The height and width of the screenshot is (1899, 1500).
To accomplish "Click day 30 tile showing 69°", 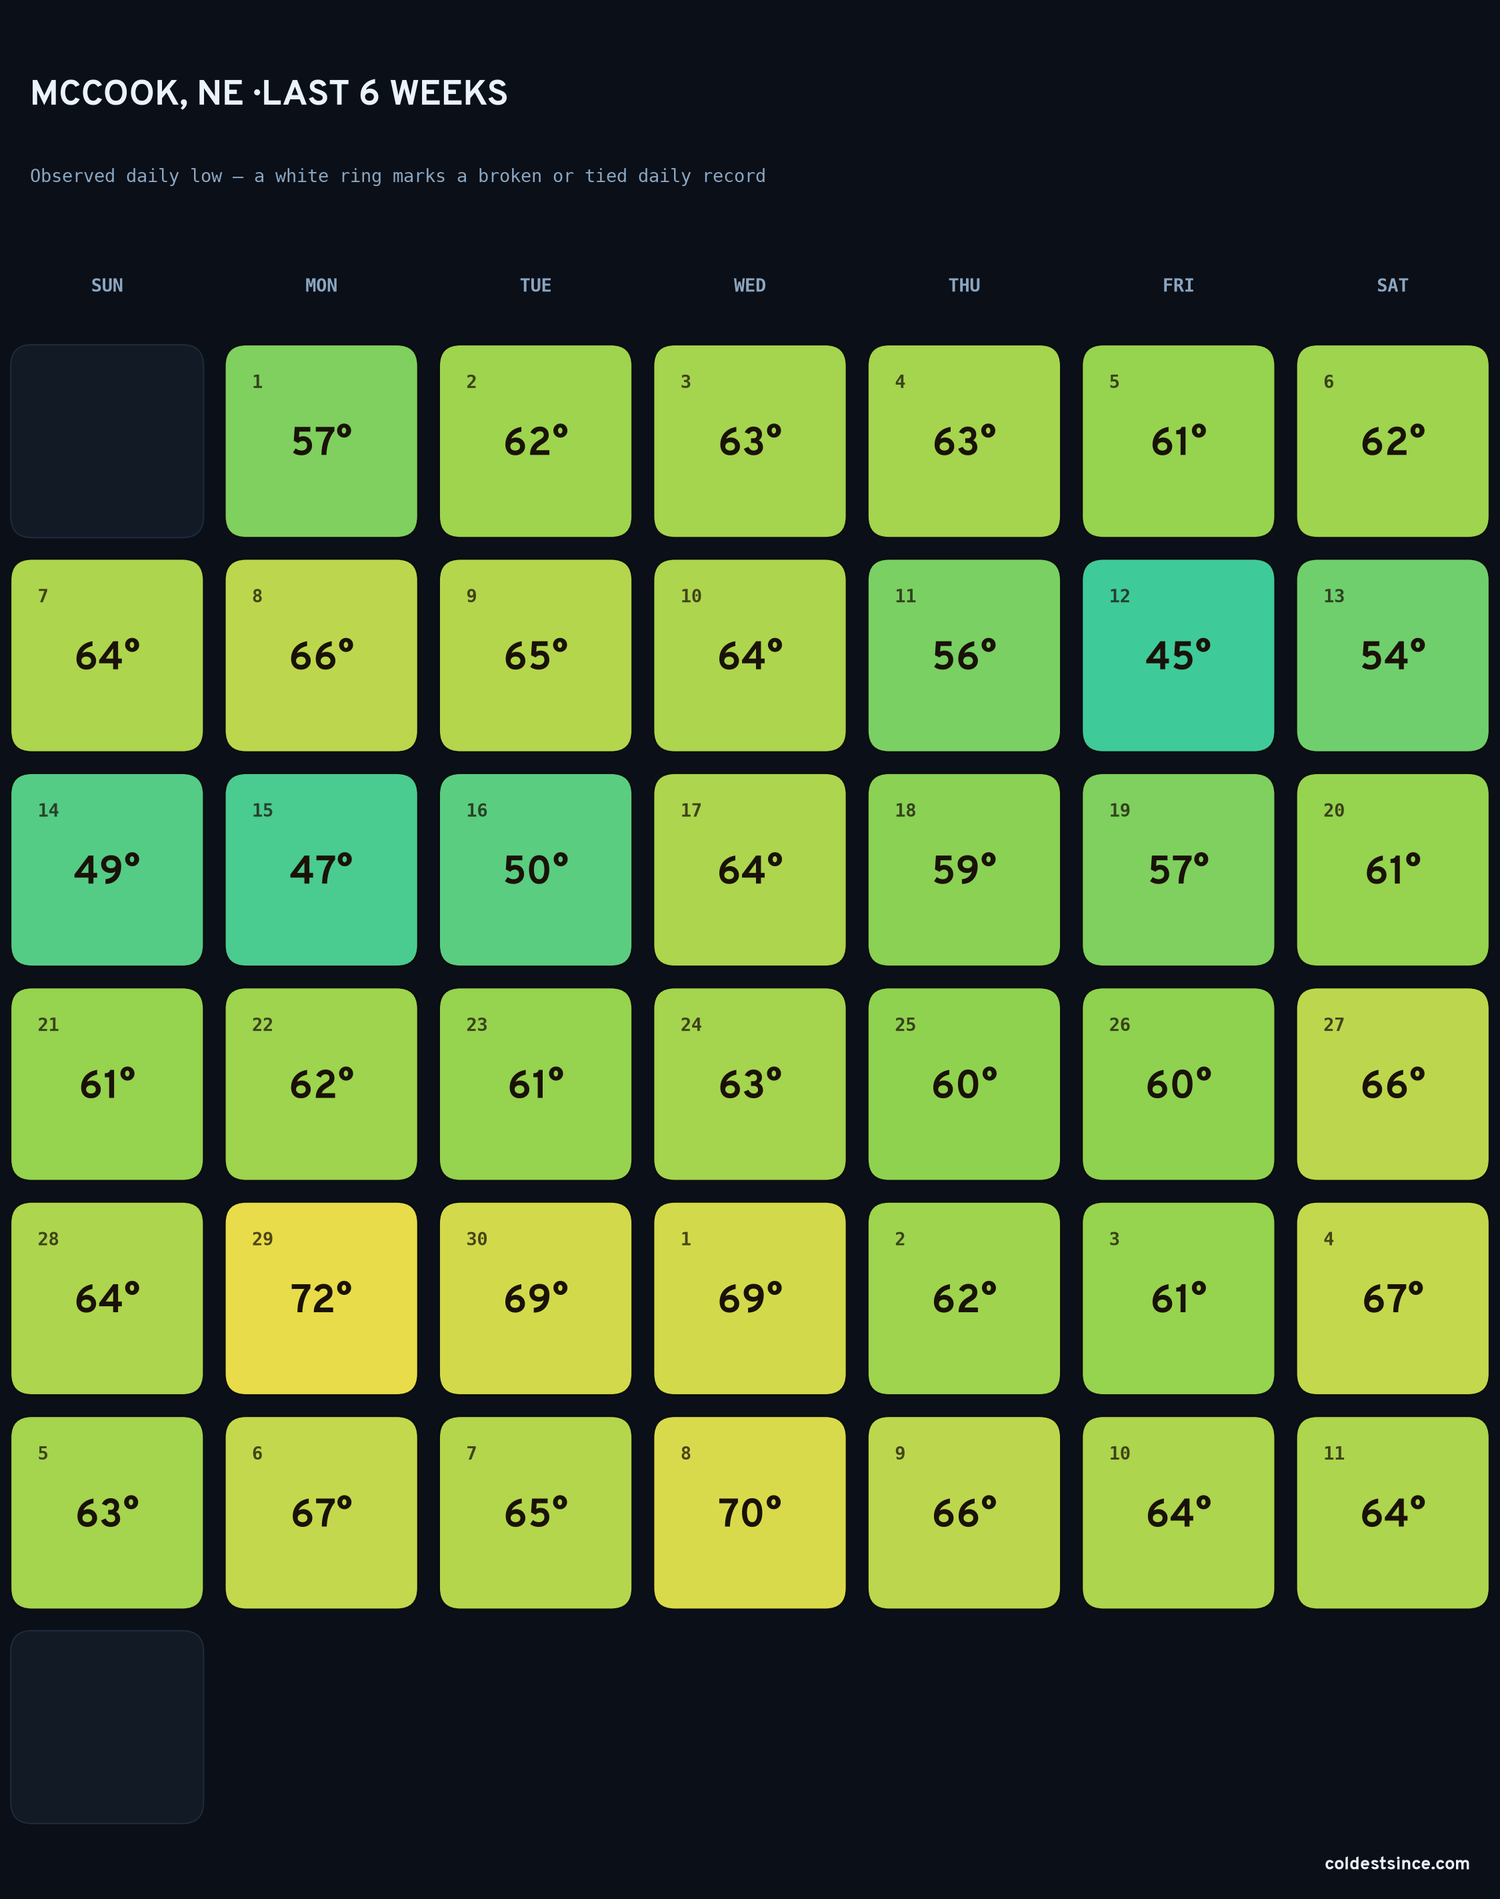I will tap(536, 1298).
